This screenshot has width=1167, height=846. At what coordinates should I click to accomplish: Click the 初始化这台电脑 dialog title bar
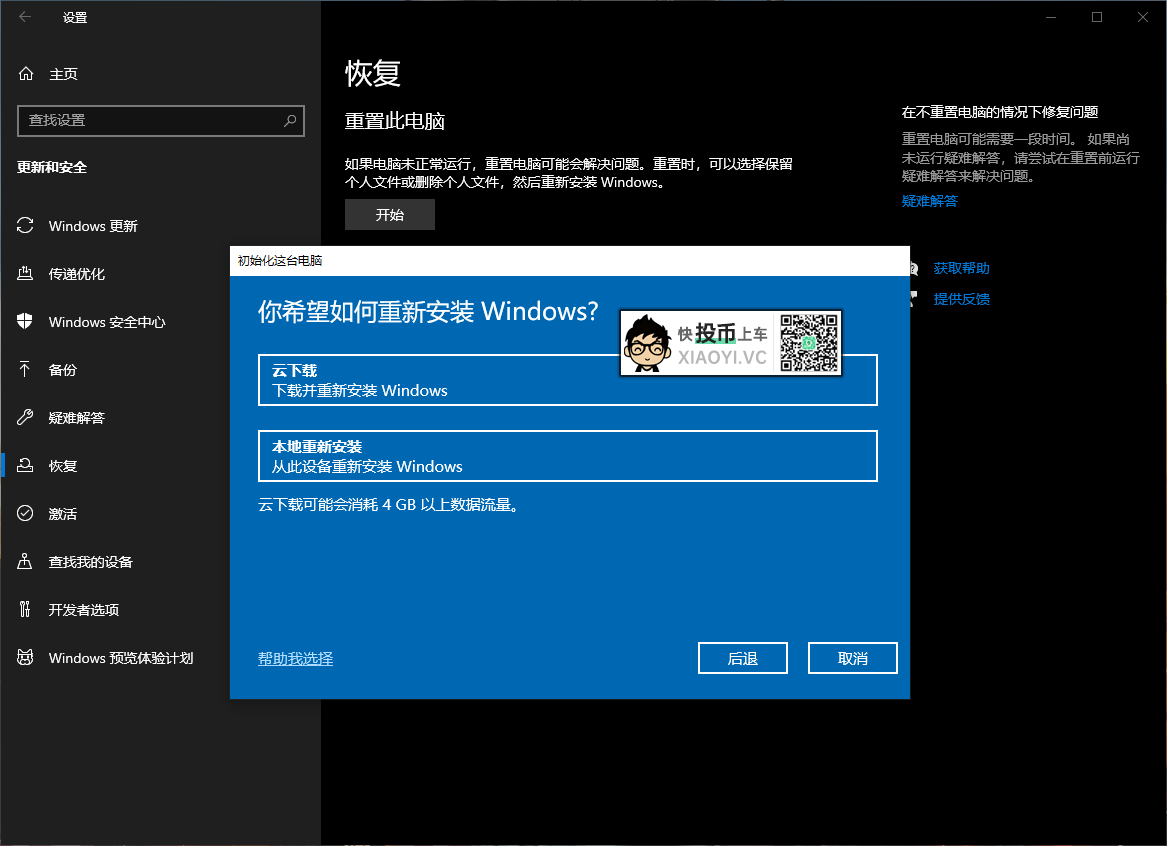pyautogui.click(x=569, y=260)
